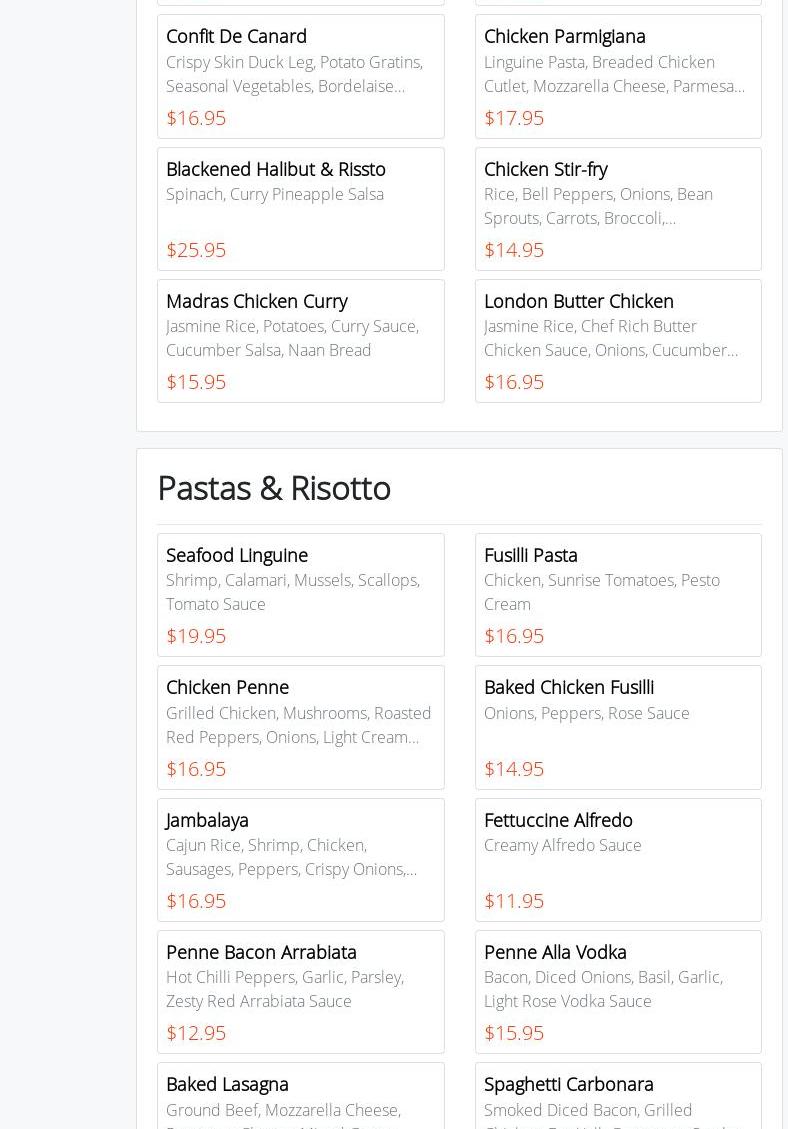Click the Jambalaya ingredients description text
The height and width of the screenshot is (1129, 788).
click(291, 857)
